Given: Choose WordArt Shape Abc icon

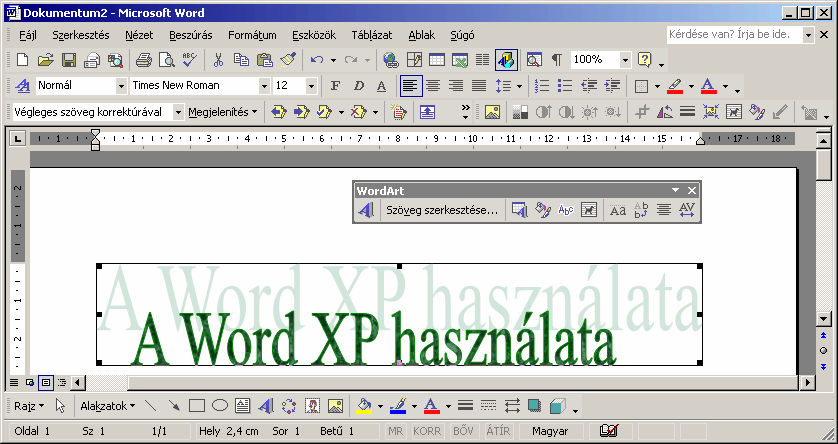Looking at the screenshot, I should [x=565, y=211].
